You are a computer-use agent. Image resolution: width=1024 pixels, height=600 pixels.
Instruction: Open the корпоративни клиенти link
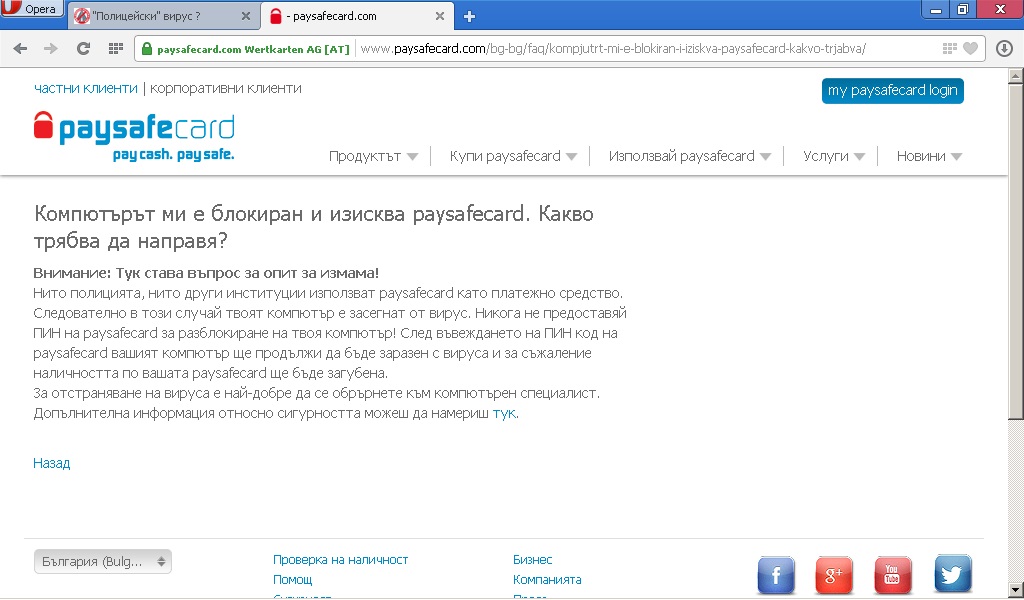(x=225, y=88)
